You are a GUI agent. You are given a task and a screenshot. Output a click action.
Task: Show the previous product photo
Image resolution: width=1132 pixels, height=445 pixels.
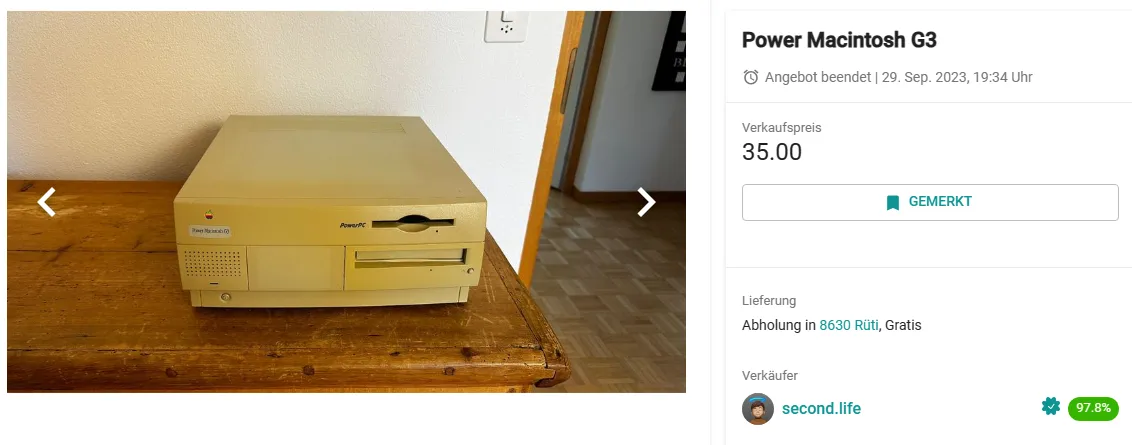tap(47, 202)
